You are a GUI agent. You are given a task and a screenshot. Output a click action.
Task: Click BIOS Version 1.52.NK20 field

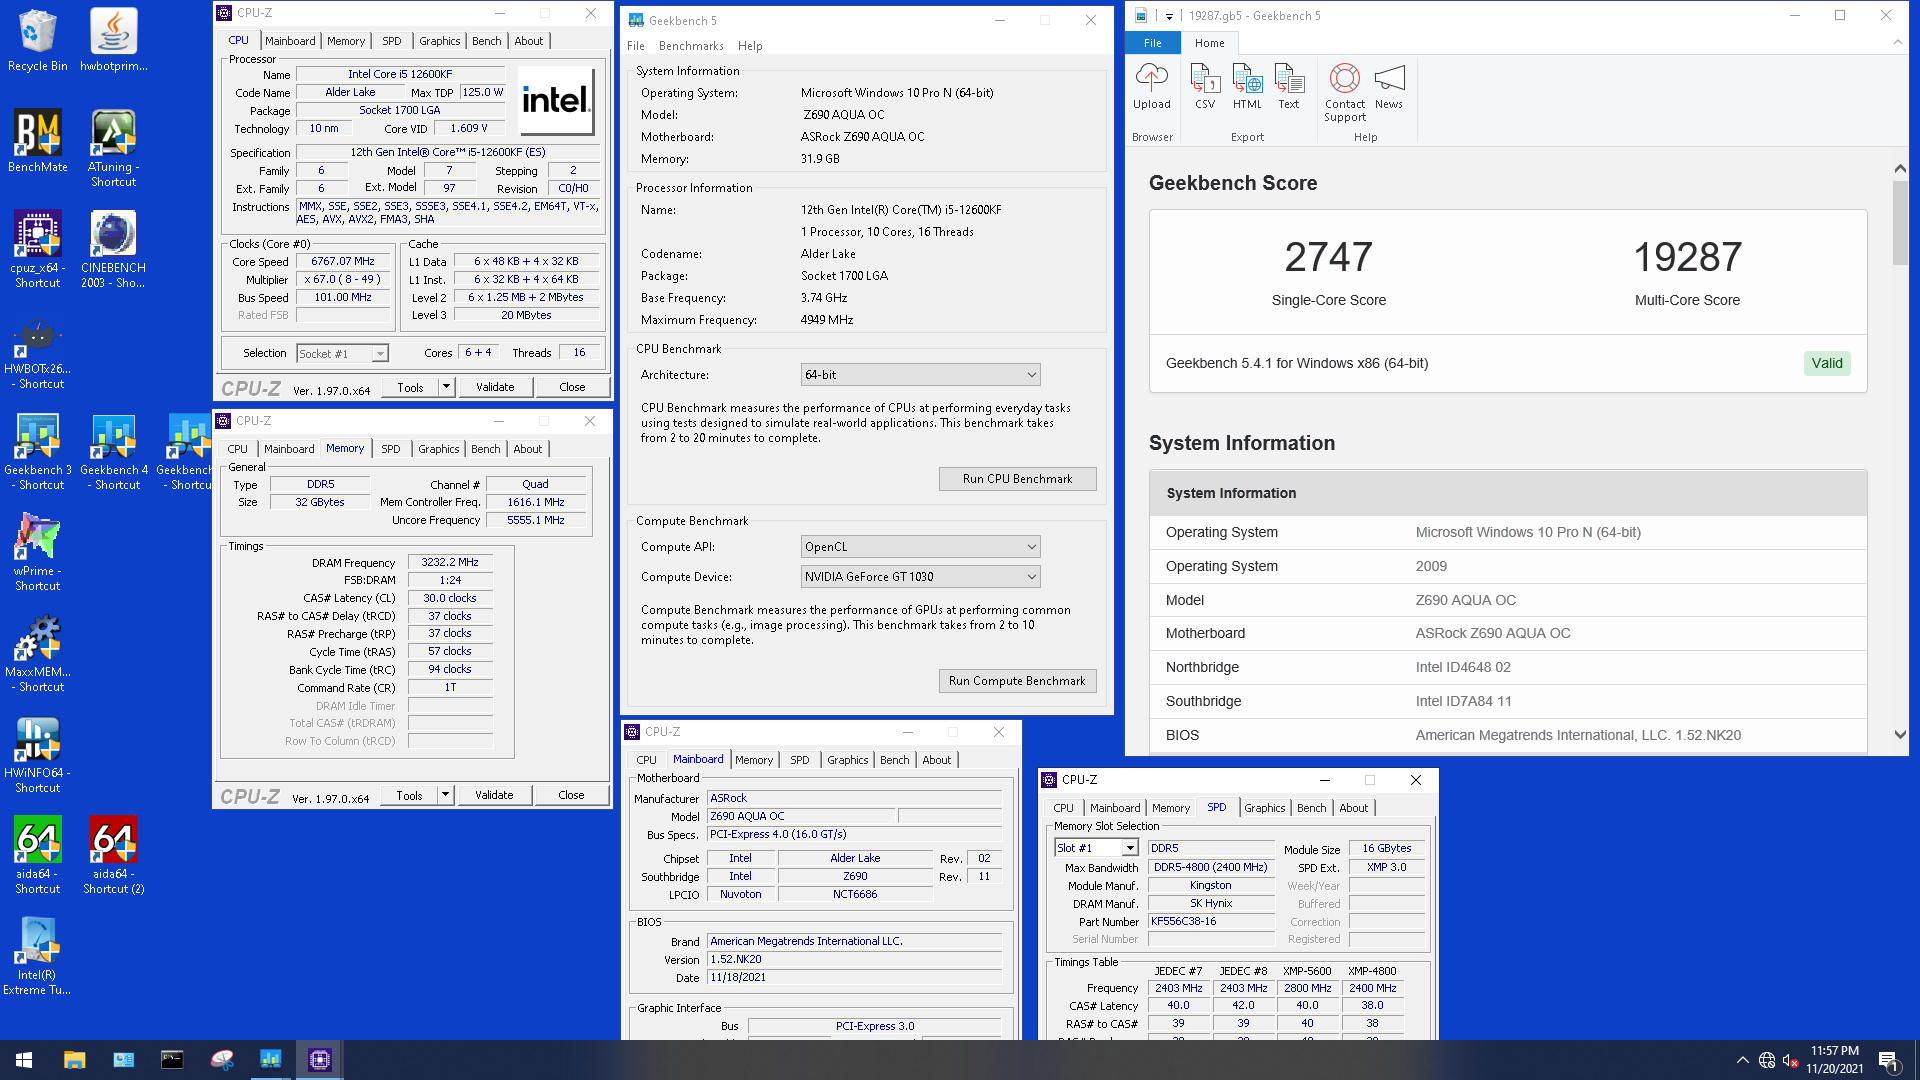coord(854,959)
